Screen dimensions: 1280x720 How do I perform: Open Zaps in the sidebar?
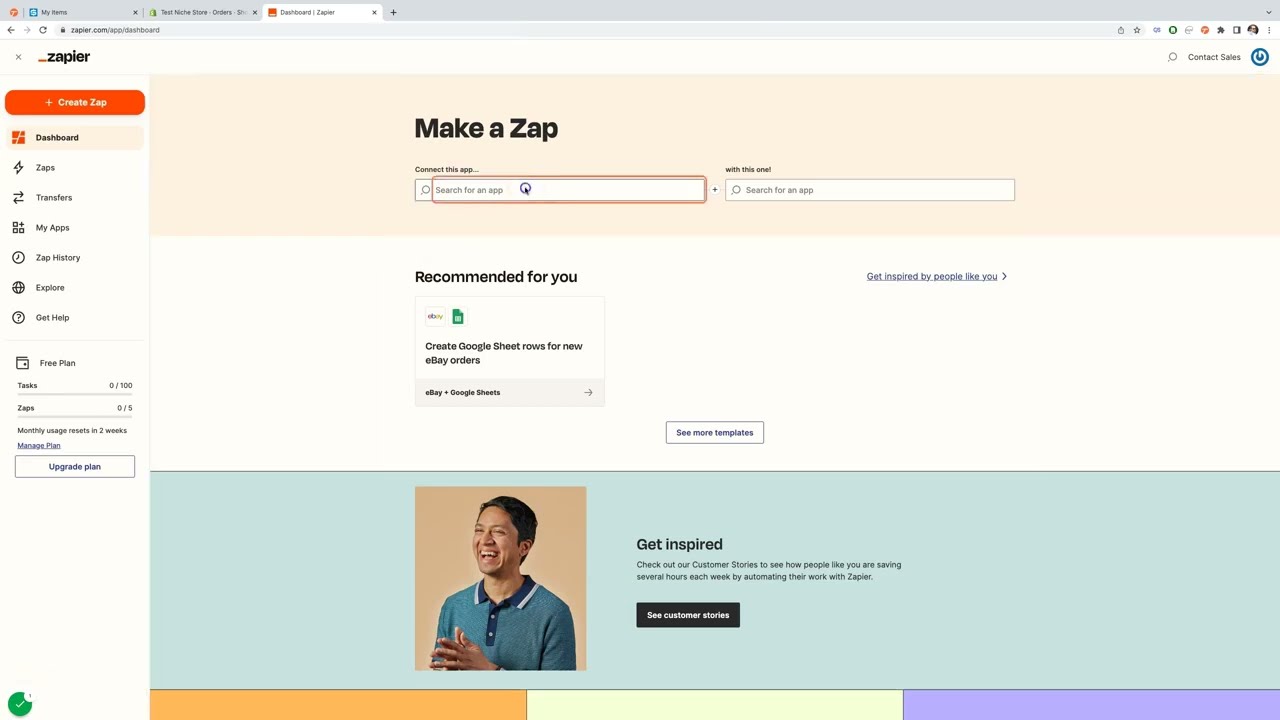[x=75, y=167]
